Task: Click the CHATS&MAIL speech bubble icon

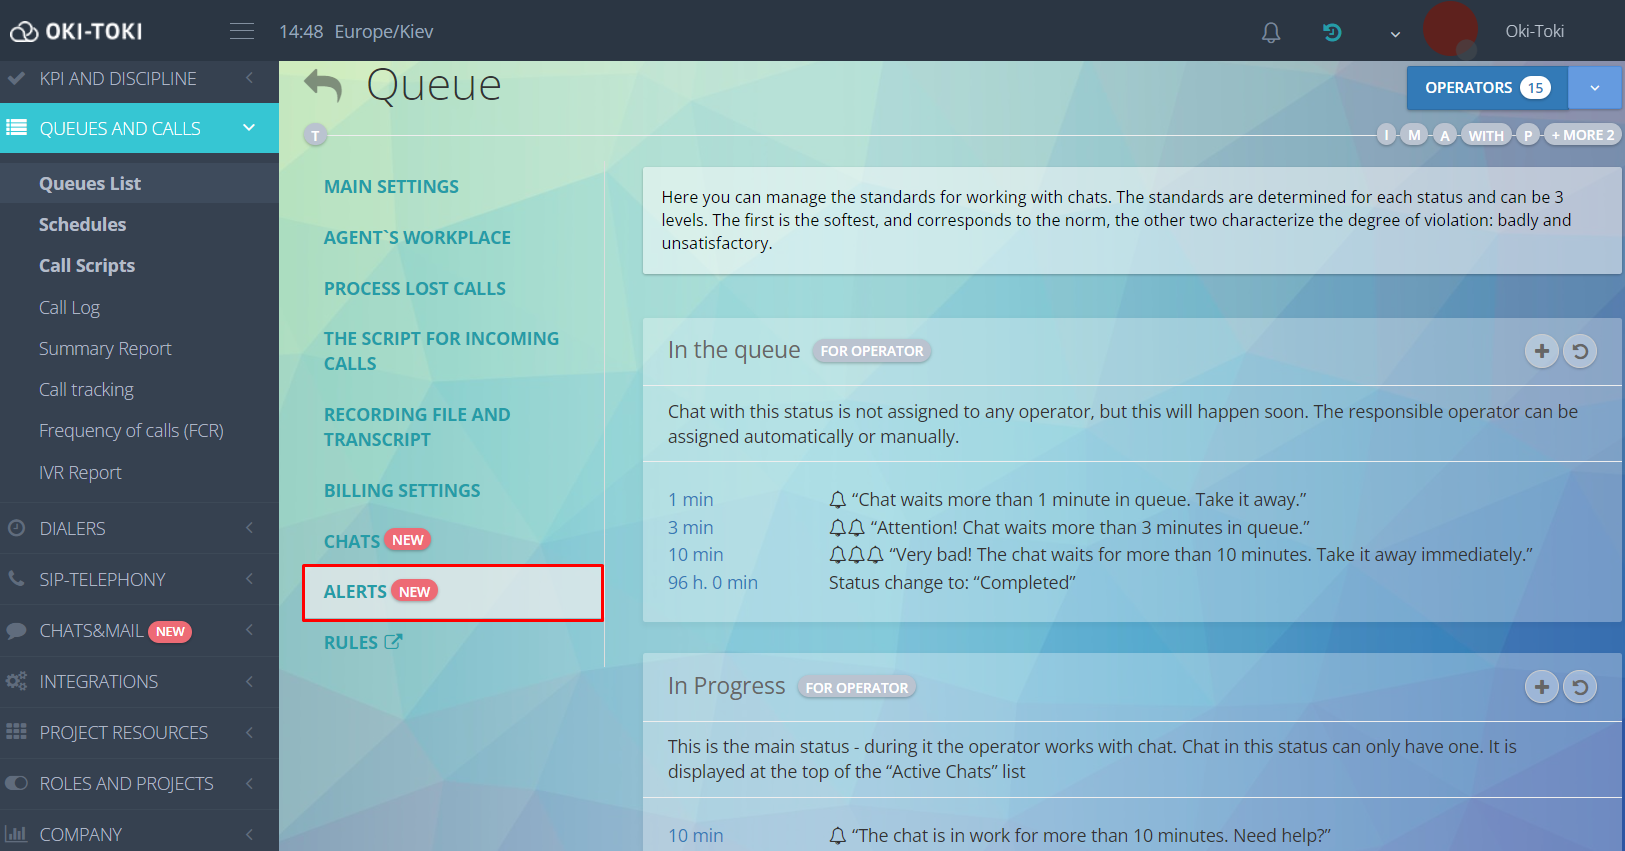Action: 16,631
